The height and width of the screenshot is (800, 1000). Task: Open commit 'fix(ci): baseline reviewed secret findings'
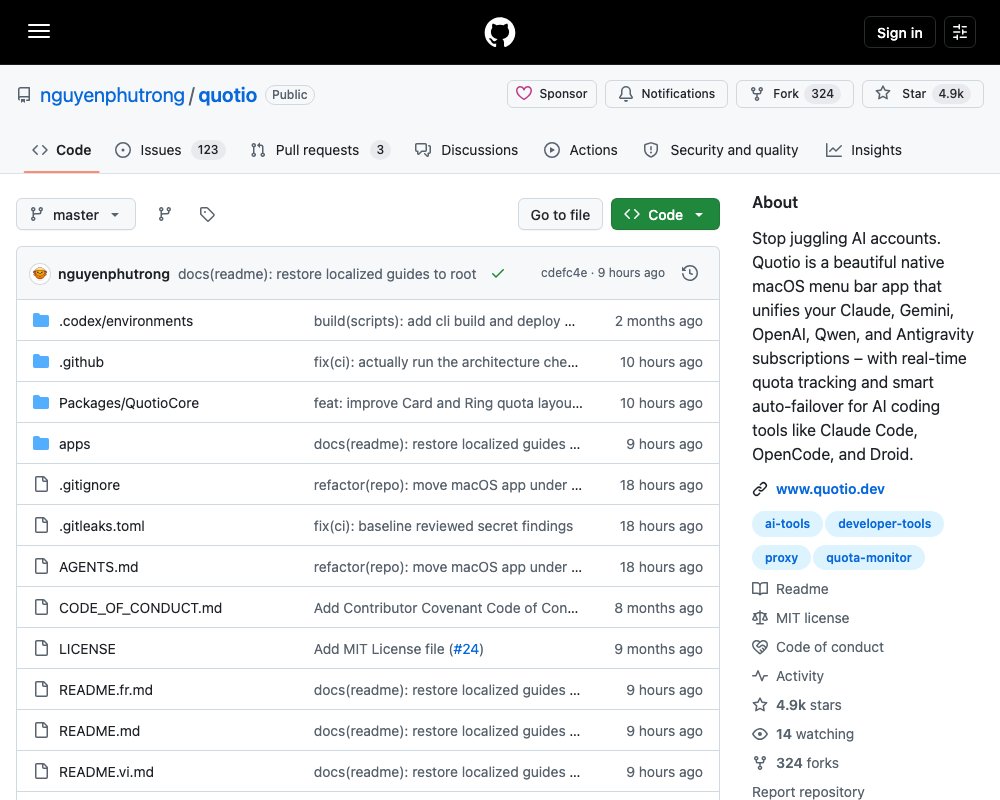coord(443,526)
